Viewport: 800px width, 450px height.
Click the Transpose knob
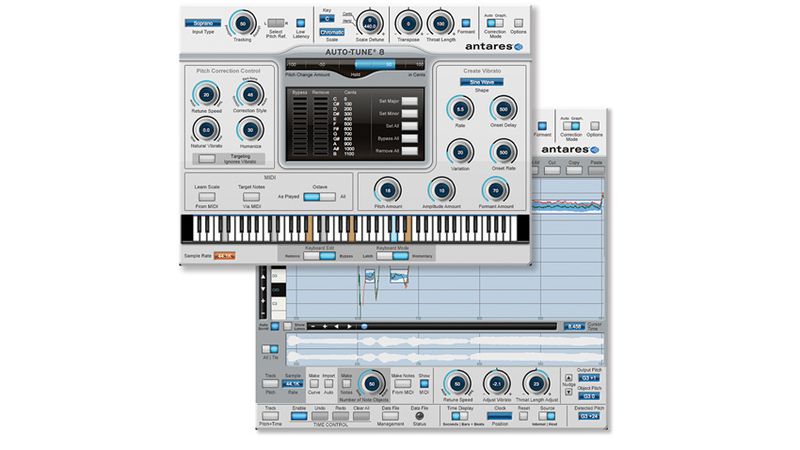click(x=408, y=23)
